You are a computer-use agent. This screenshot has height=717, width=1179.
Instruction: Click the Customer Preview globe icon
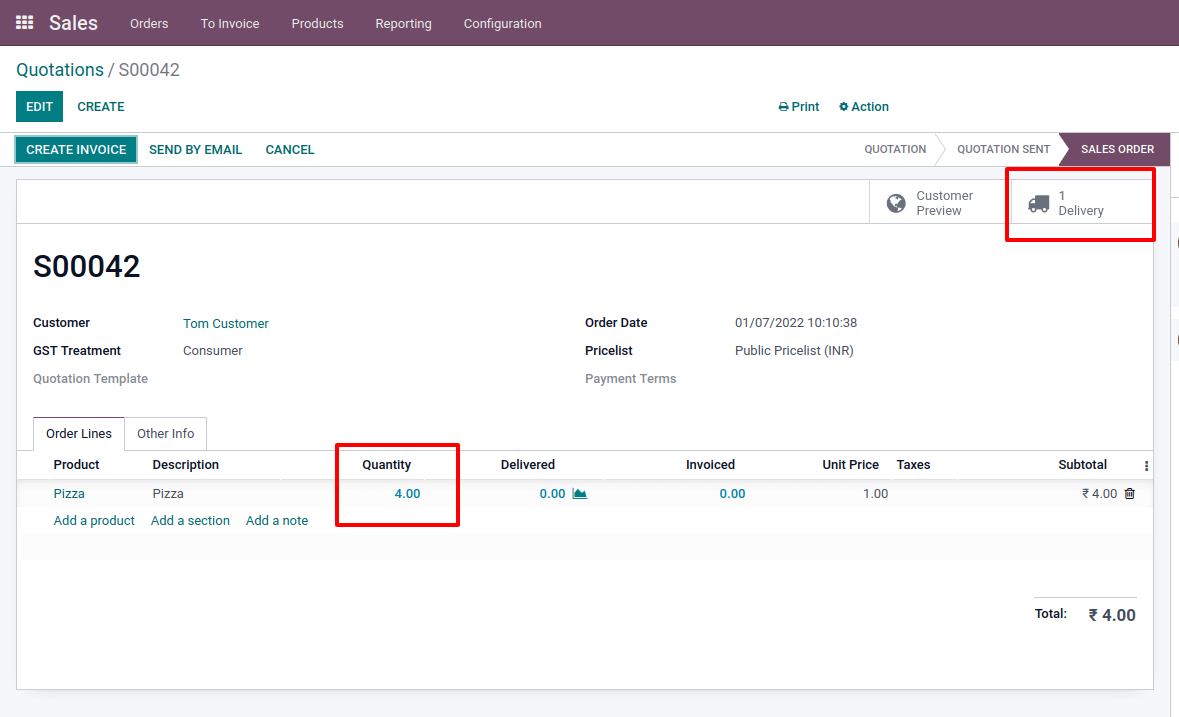click(x=896, y=203)
